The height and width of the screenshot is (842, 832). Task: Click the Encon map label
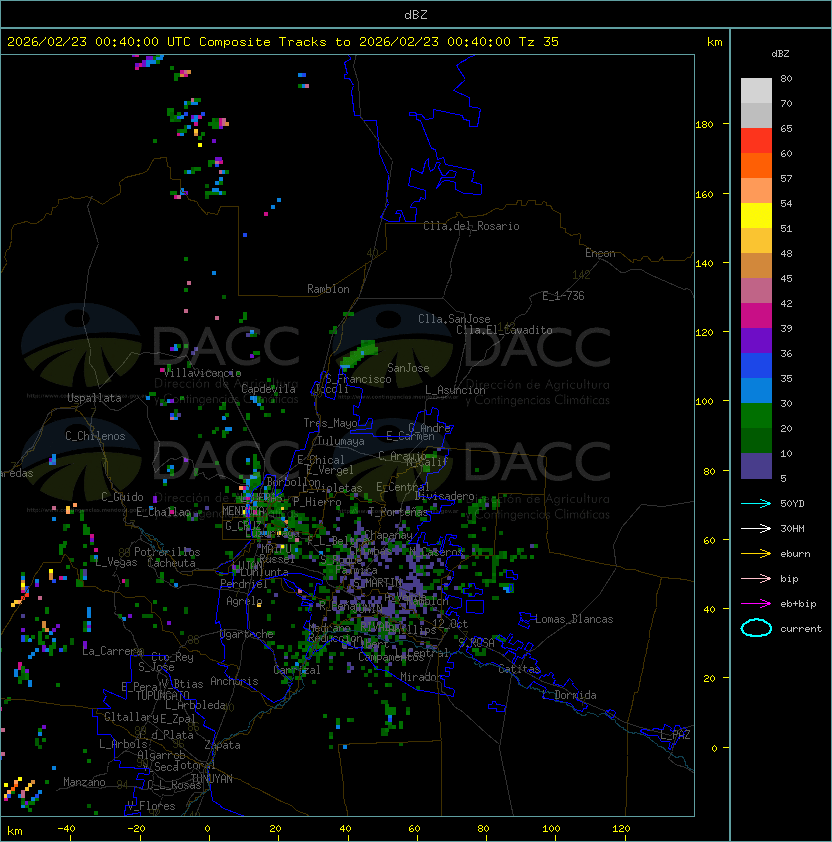click(x=600, y=253)
